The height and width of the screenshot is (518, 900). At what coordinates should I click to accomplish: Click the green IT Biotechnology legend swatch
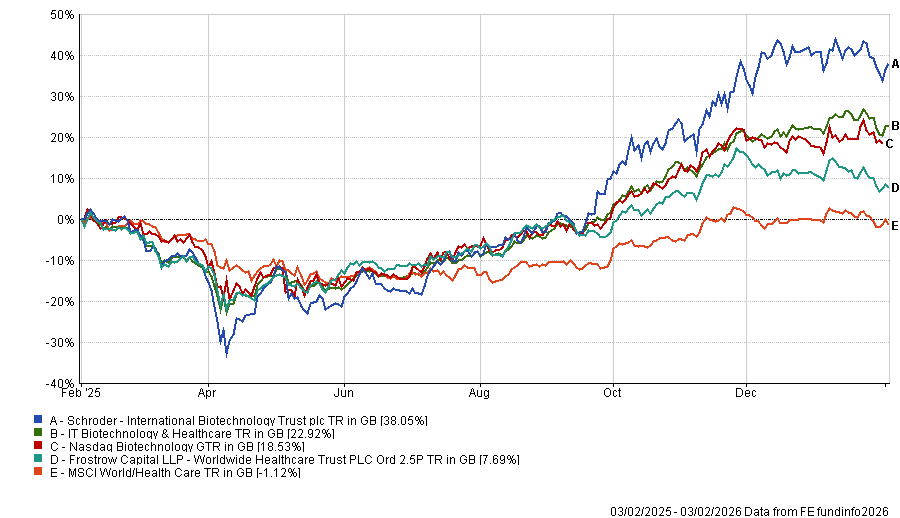pos(39,434)
